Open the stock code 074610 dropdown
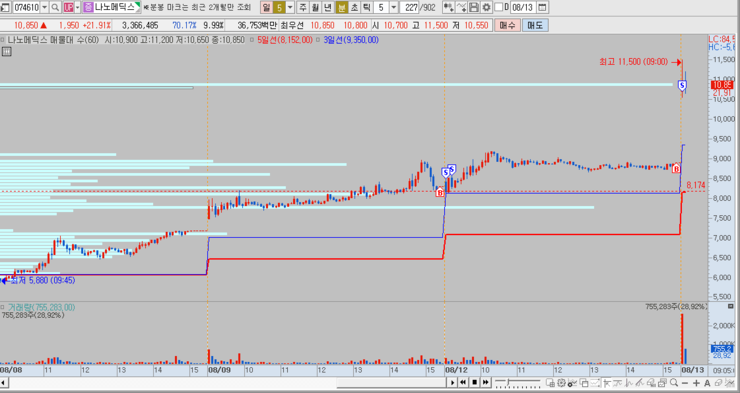The width and height of the screenshot is (740, 393). point(45,7)
